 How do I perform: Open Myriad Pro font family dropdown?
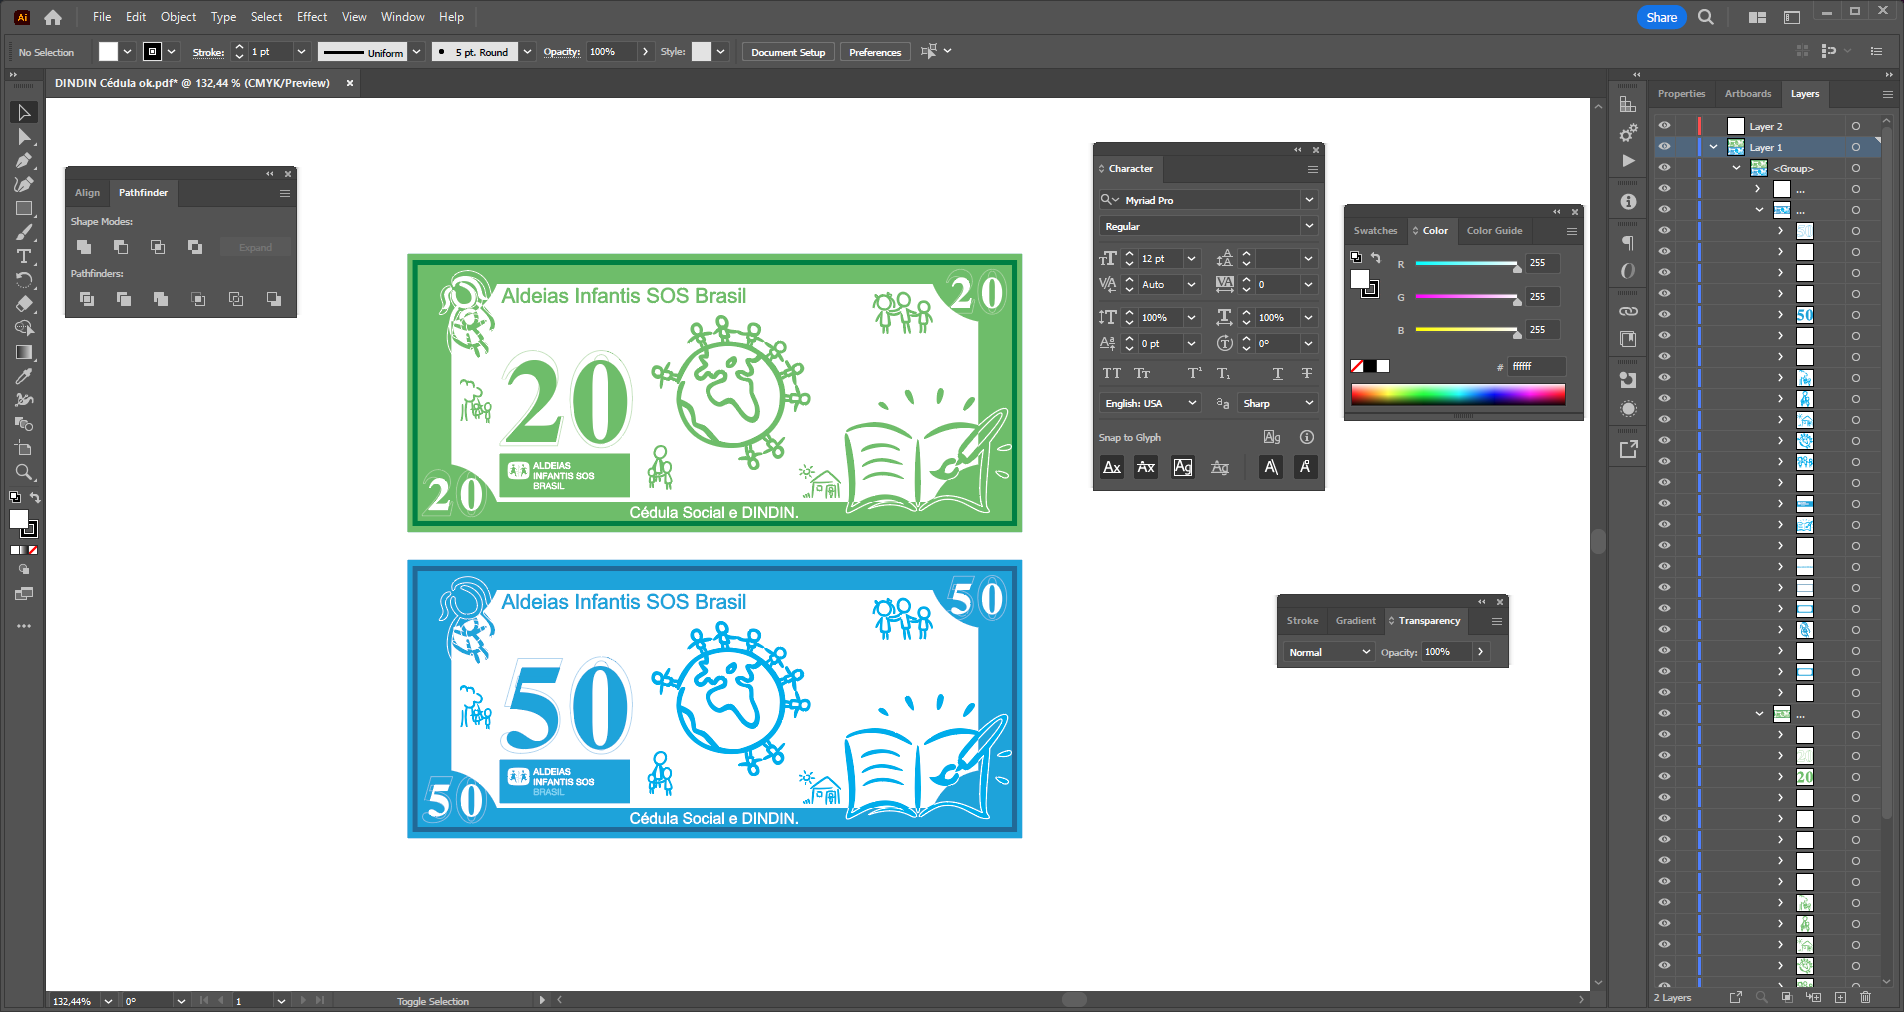pos(1309,200)
